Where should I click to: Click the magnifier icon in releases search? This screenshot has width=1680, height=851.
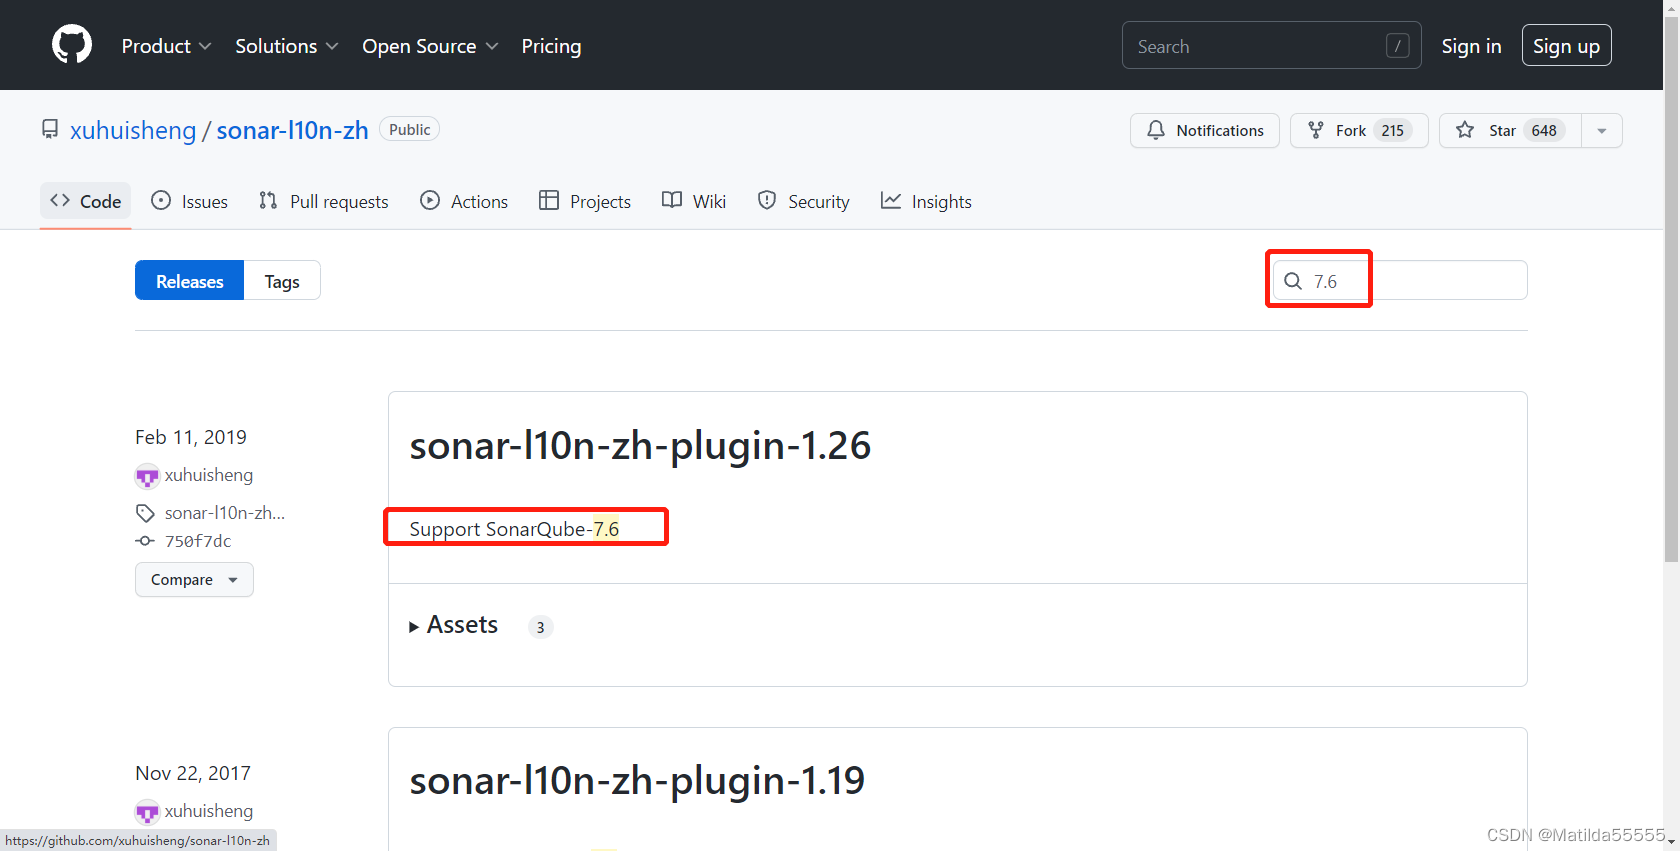pos(1293,281)
